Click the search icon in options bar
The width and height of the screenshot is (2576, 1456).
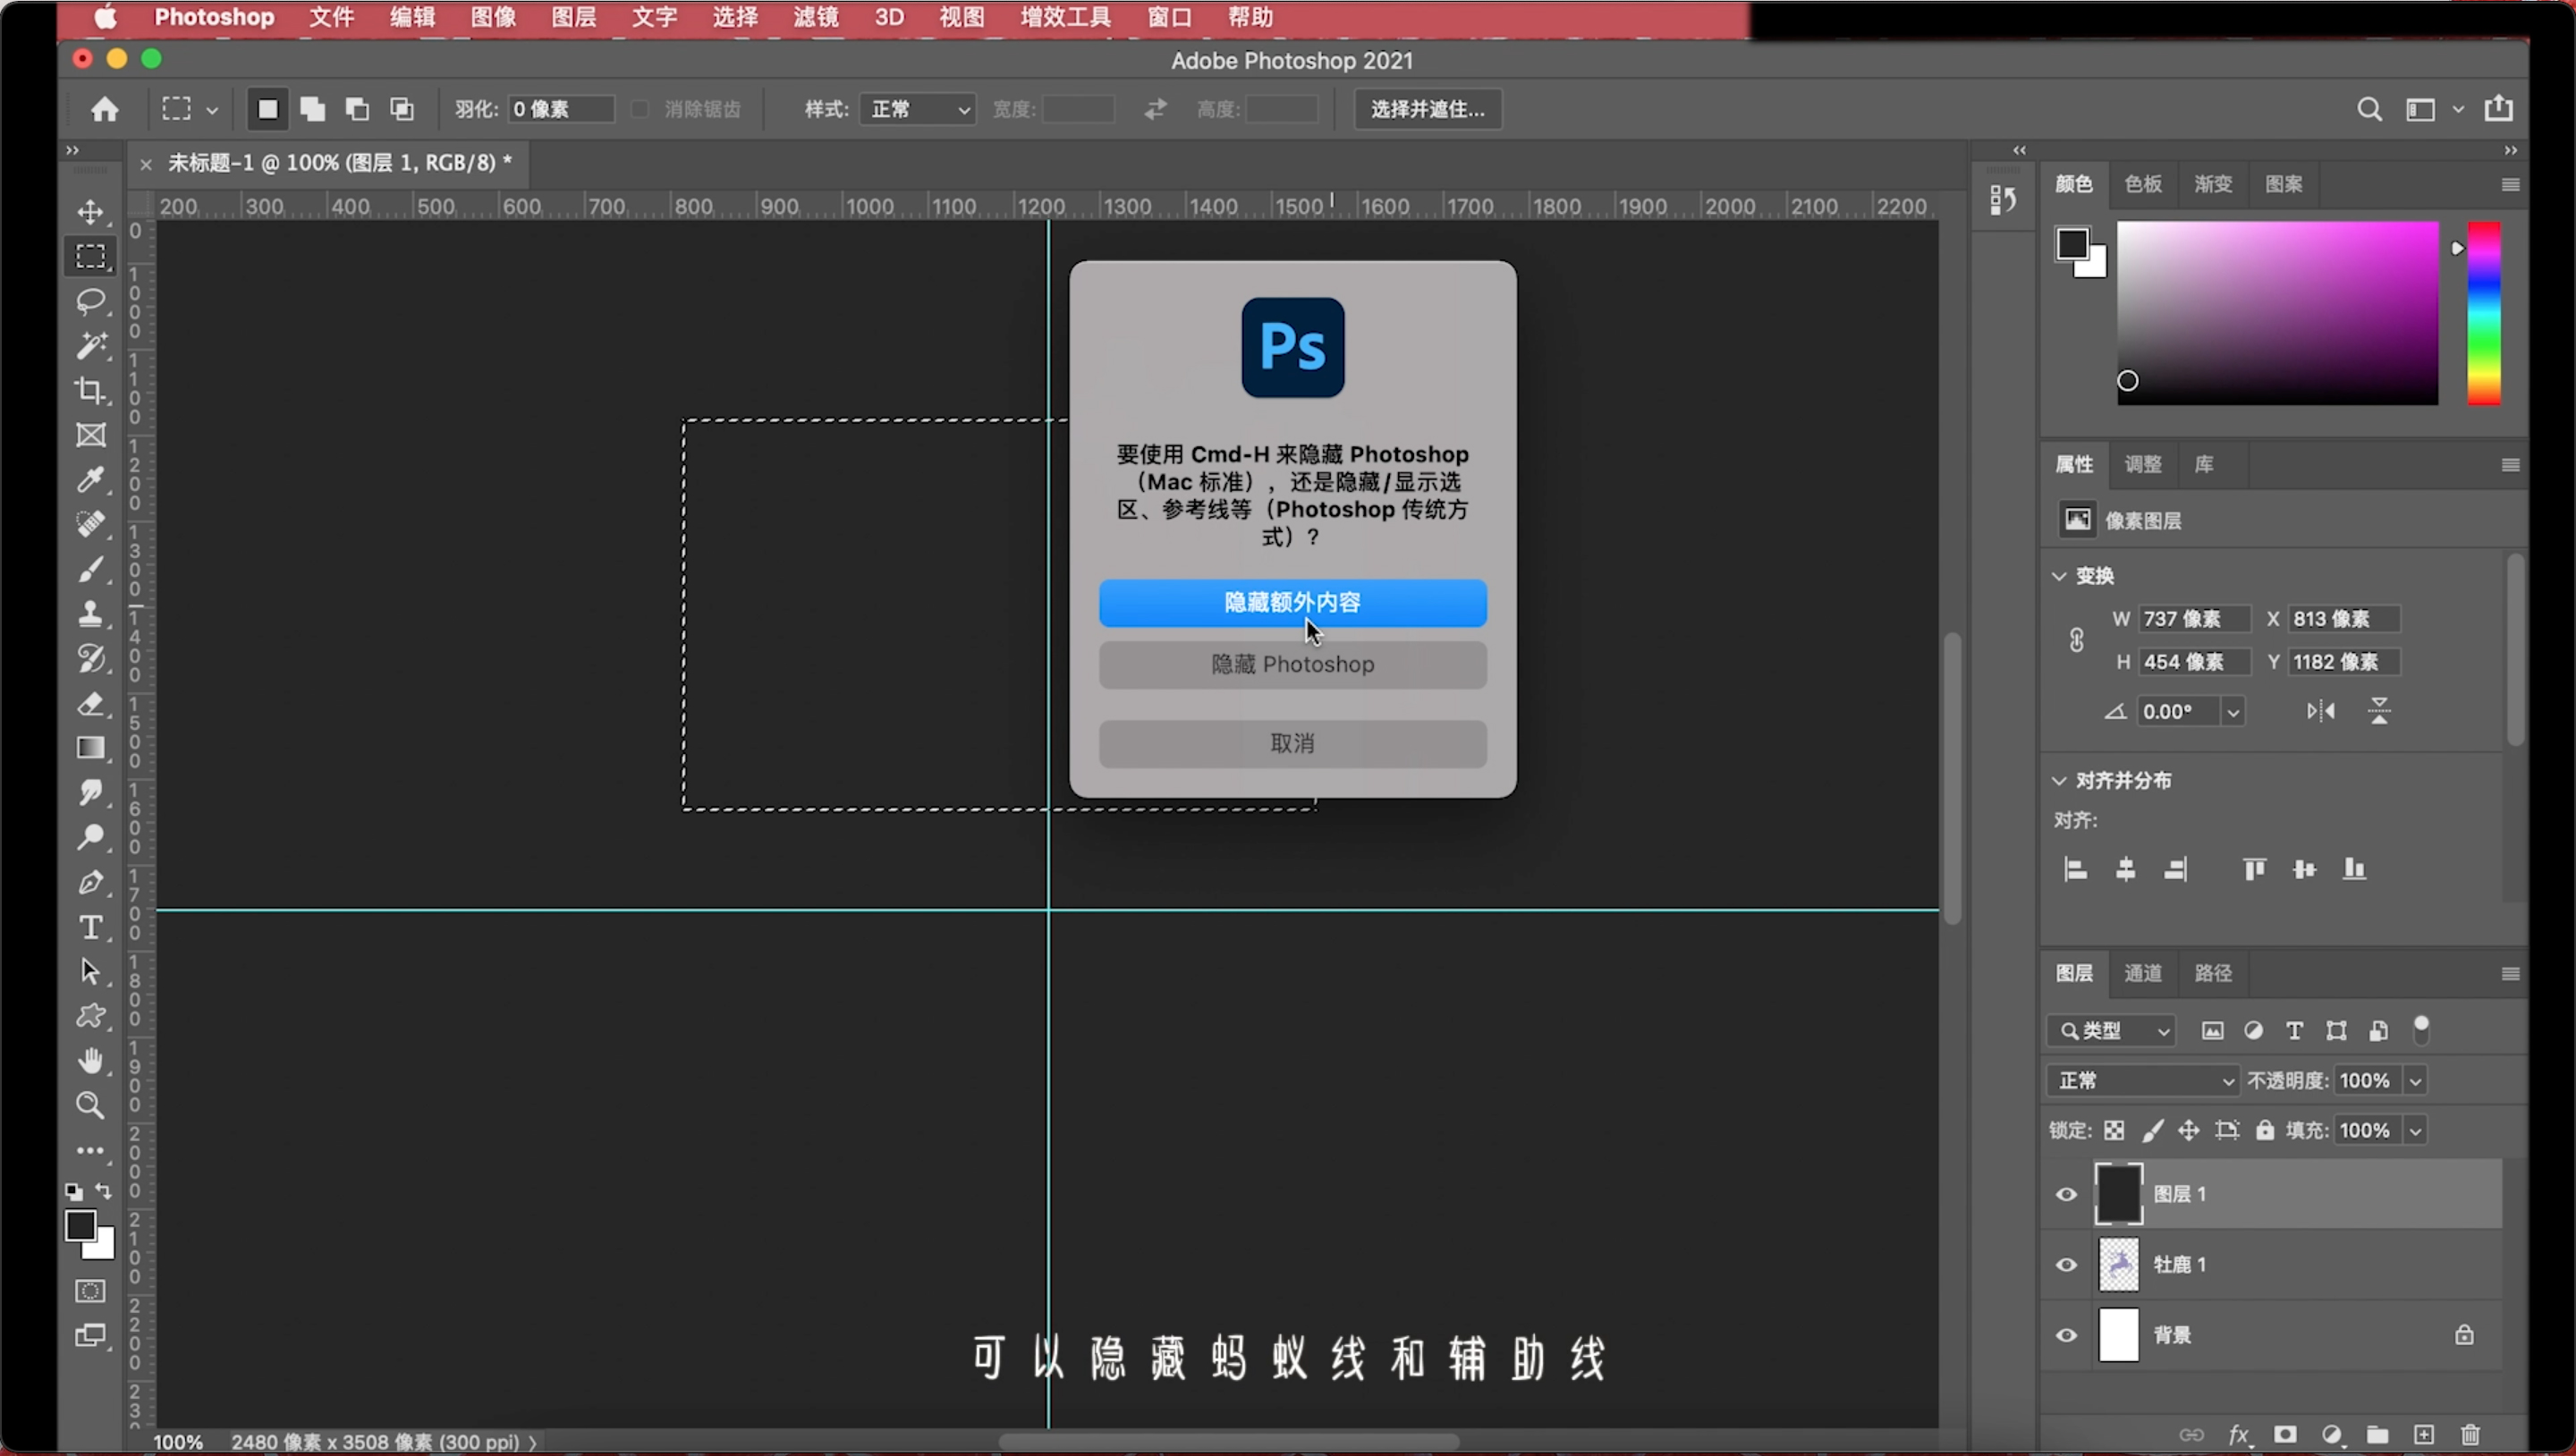[2369, 109]
